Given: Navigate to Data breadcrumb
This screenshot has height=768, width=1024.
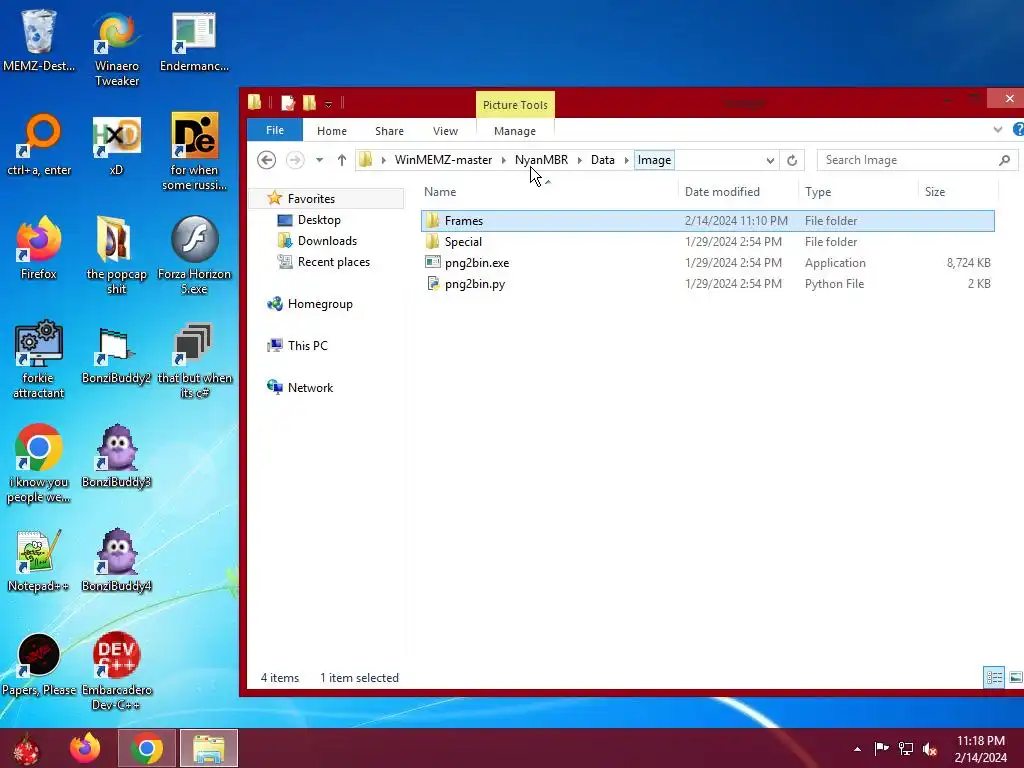Looking at the screenshot, I should (x=603, y=160).
